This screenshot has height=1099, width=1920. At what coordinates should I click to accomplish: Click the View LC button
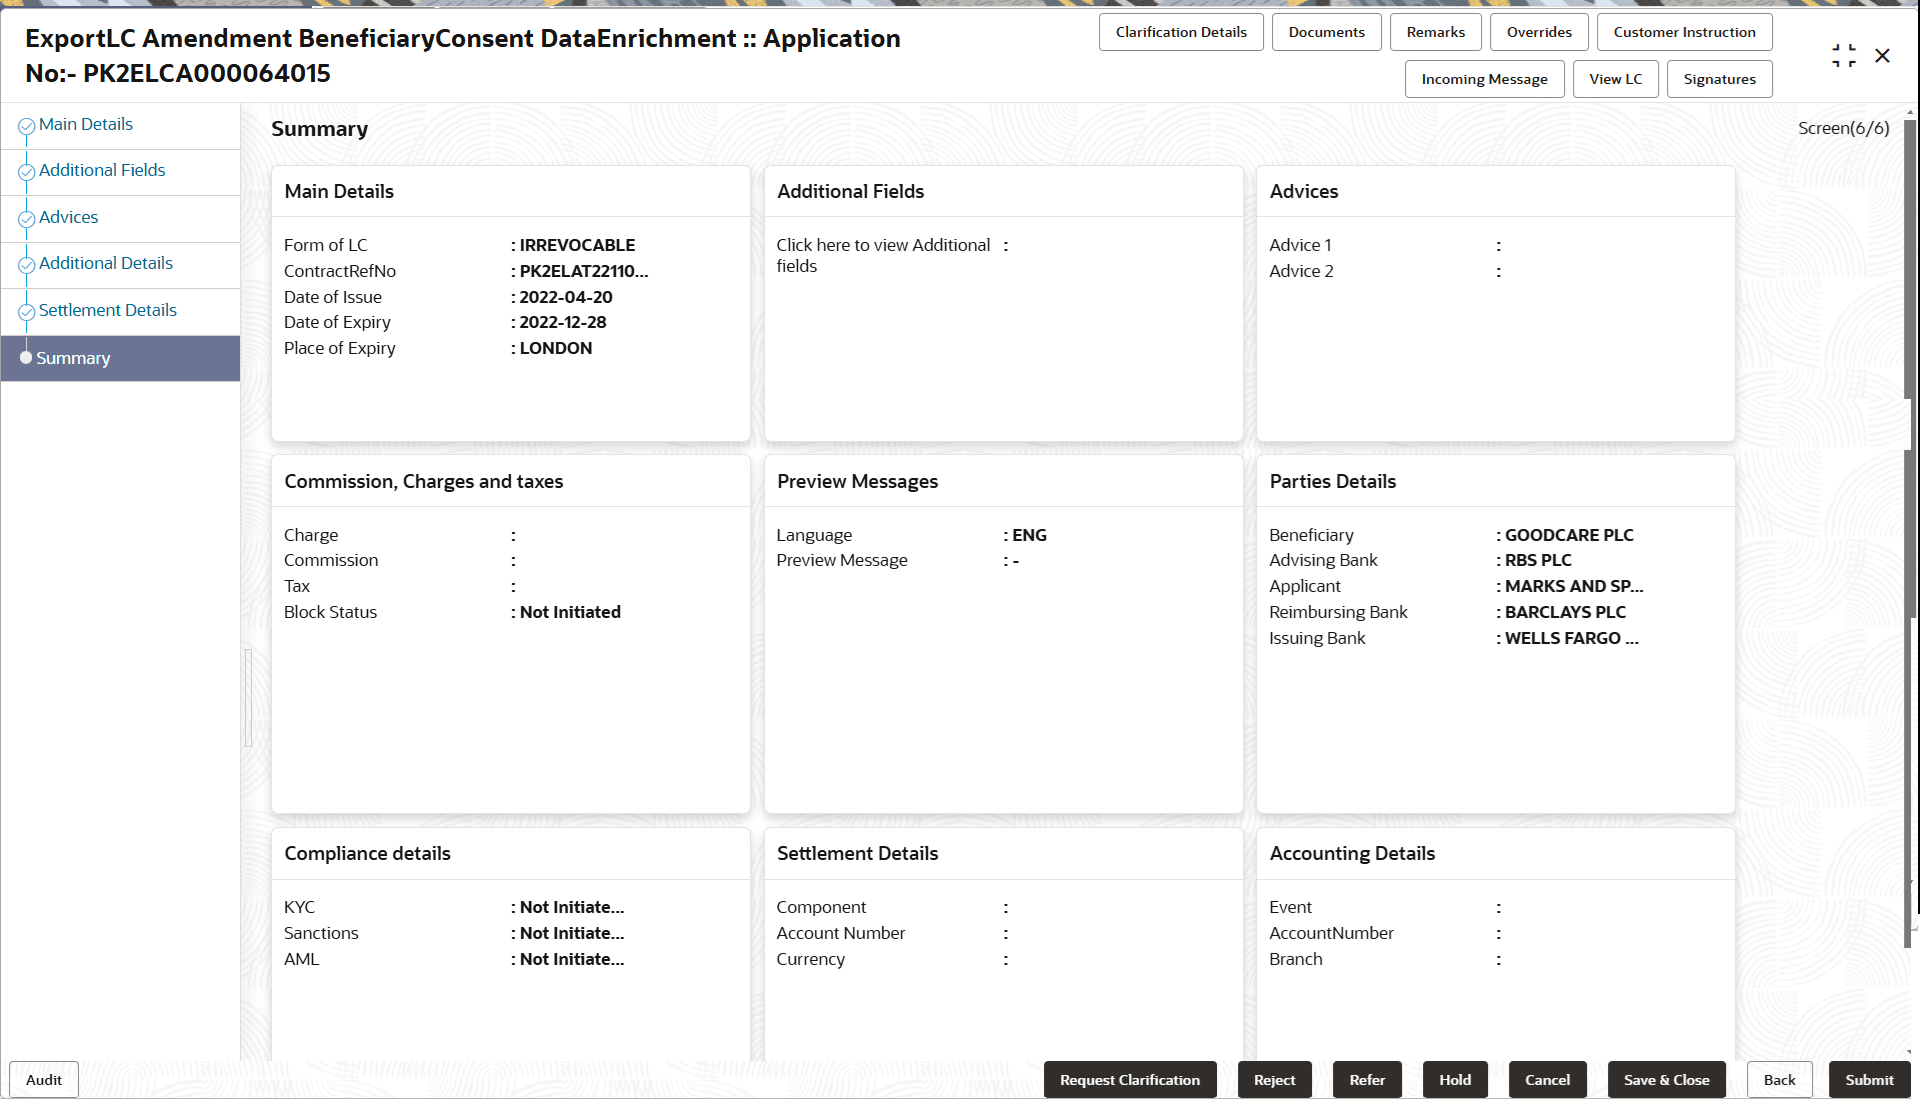click(1615, 79)
